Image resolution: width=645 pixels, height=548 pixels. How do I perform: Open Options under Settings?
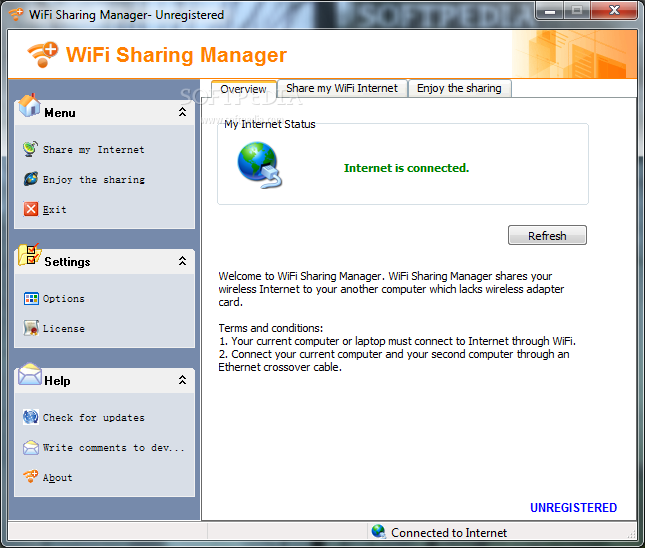coord(64,299)
